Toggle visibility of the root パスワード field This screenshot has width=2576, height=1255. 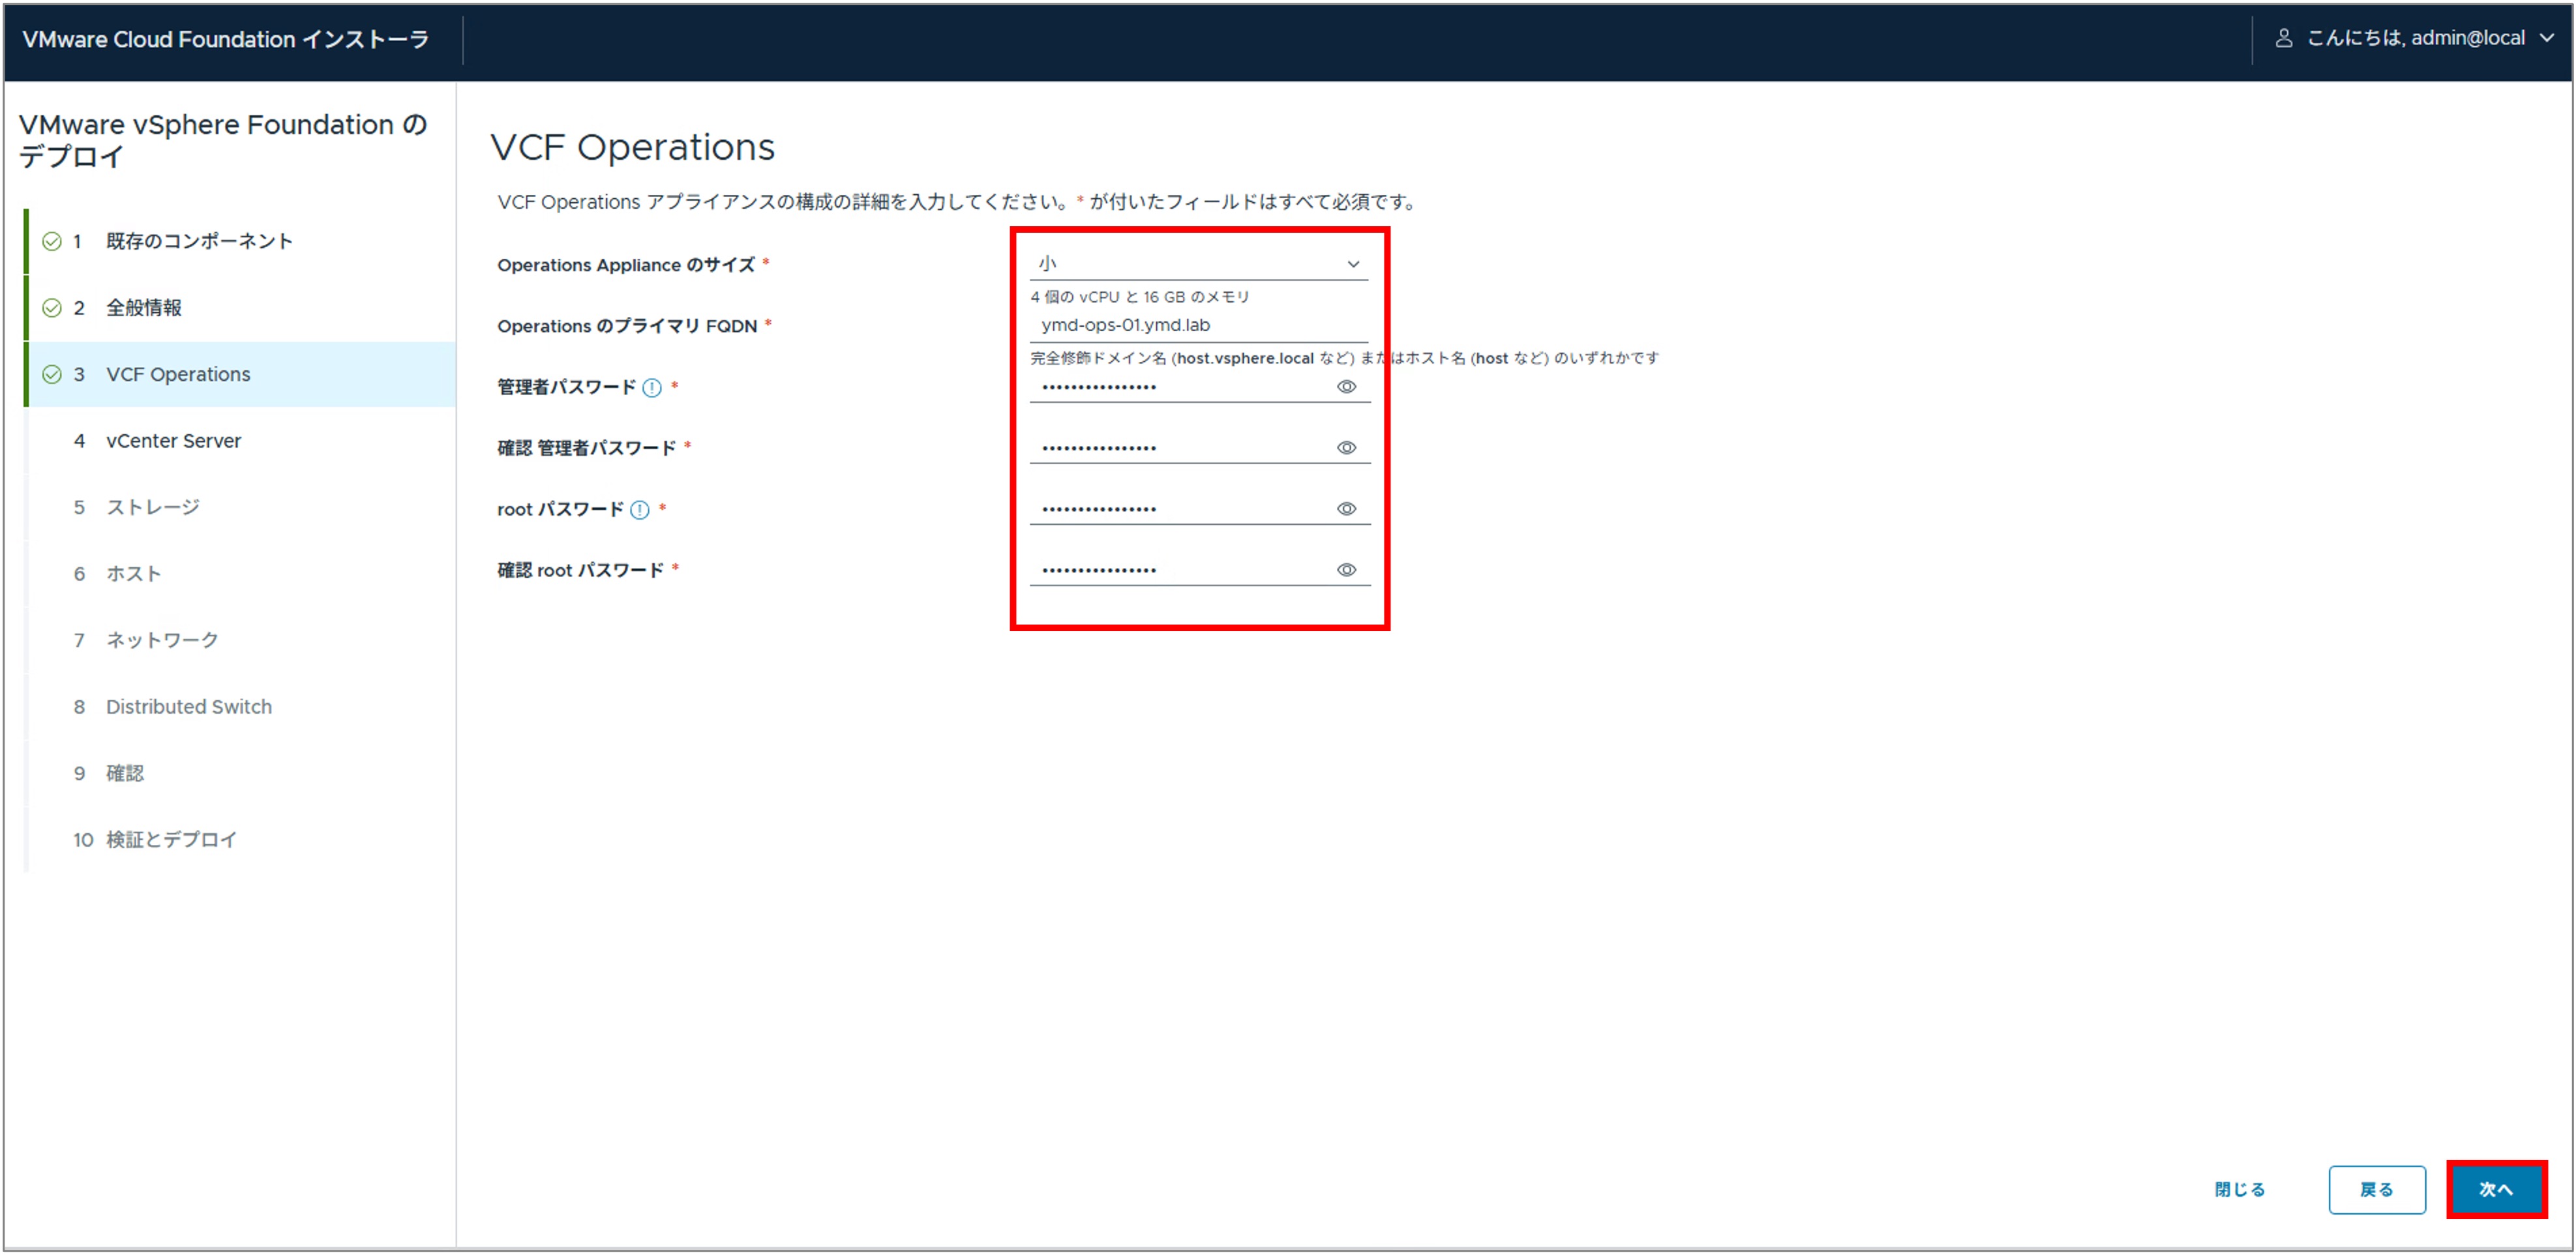1346,509
